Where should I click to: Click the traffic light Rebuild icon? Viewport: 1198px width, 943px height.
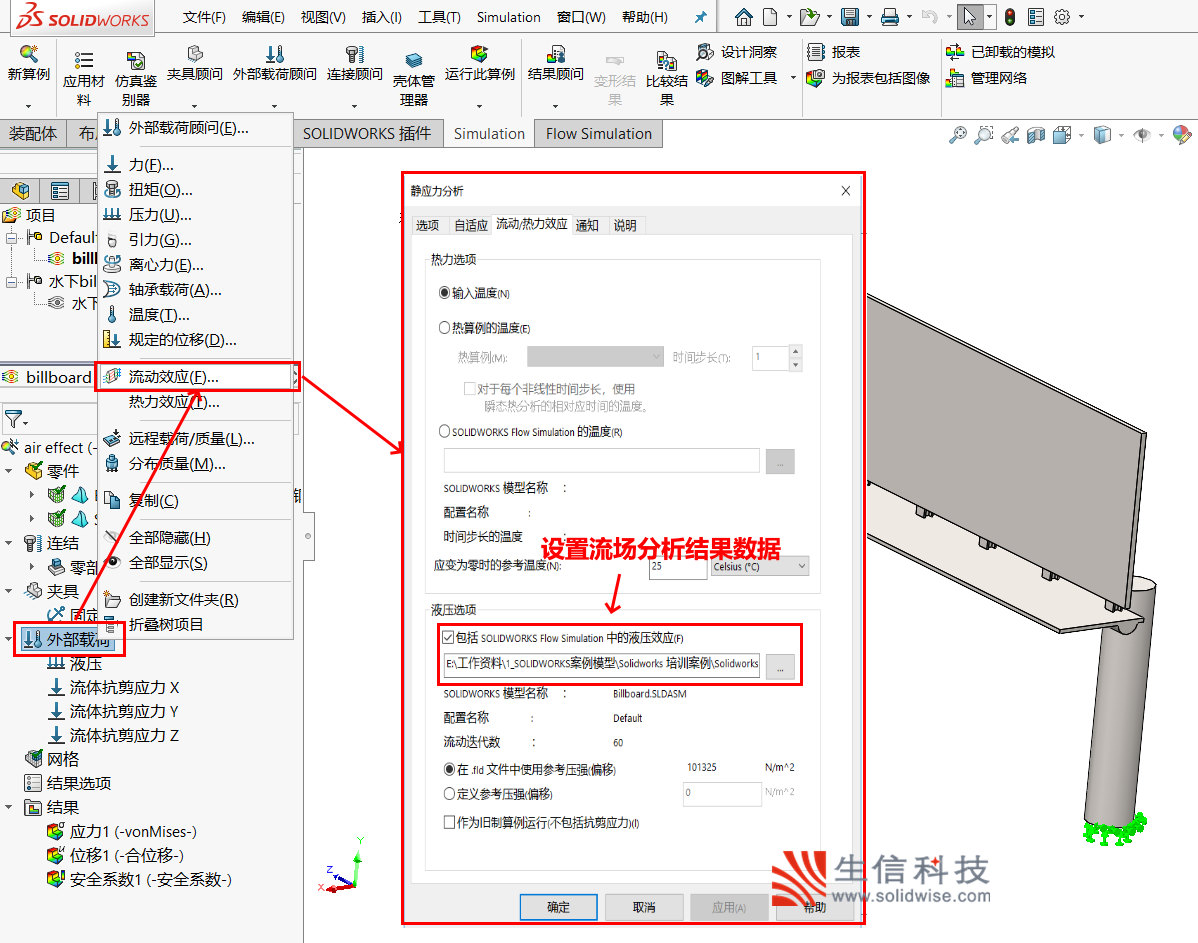click(x=1010, y=17)
